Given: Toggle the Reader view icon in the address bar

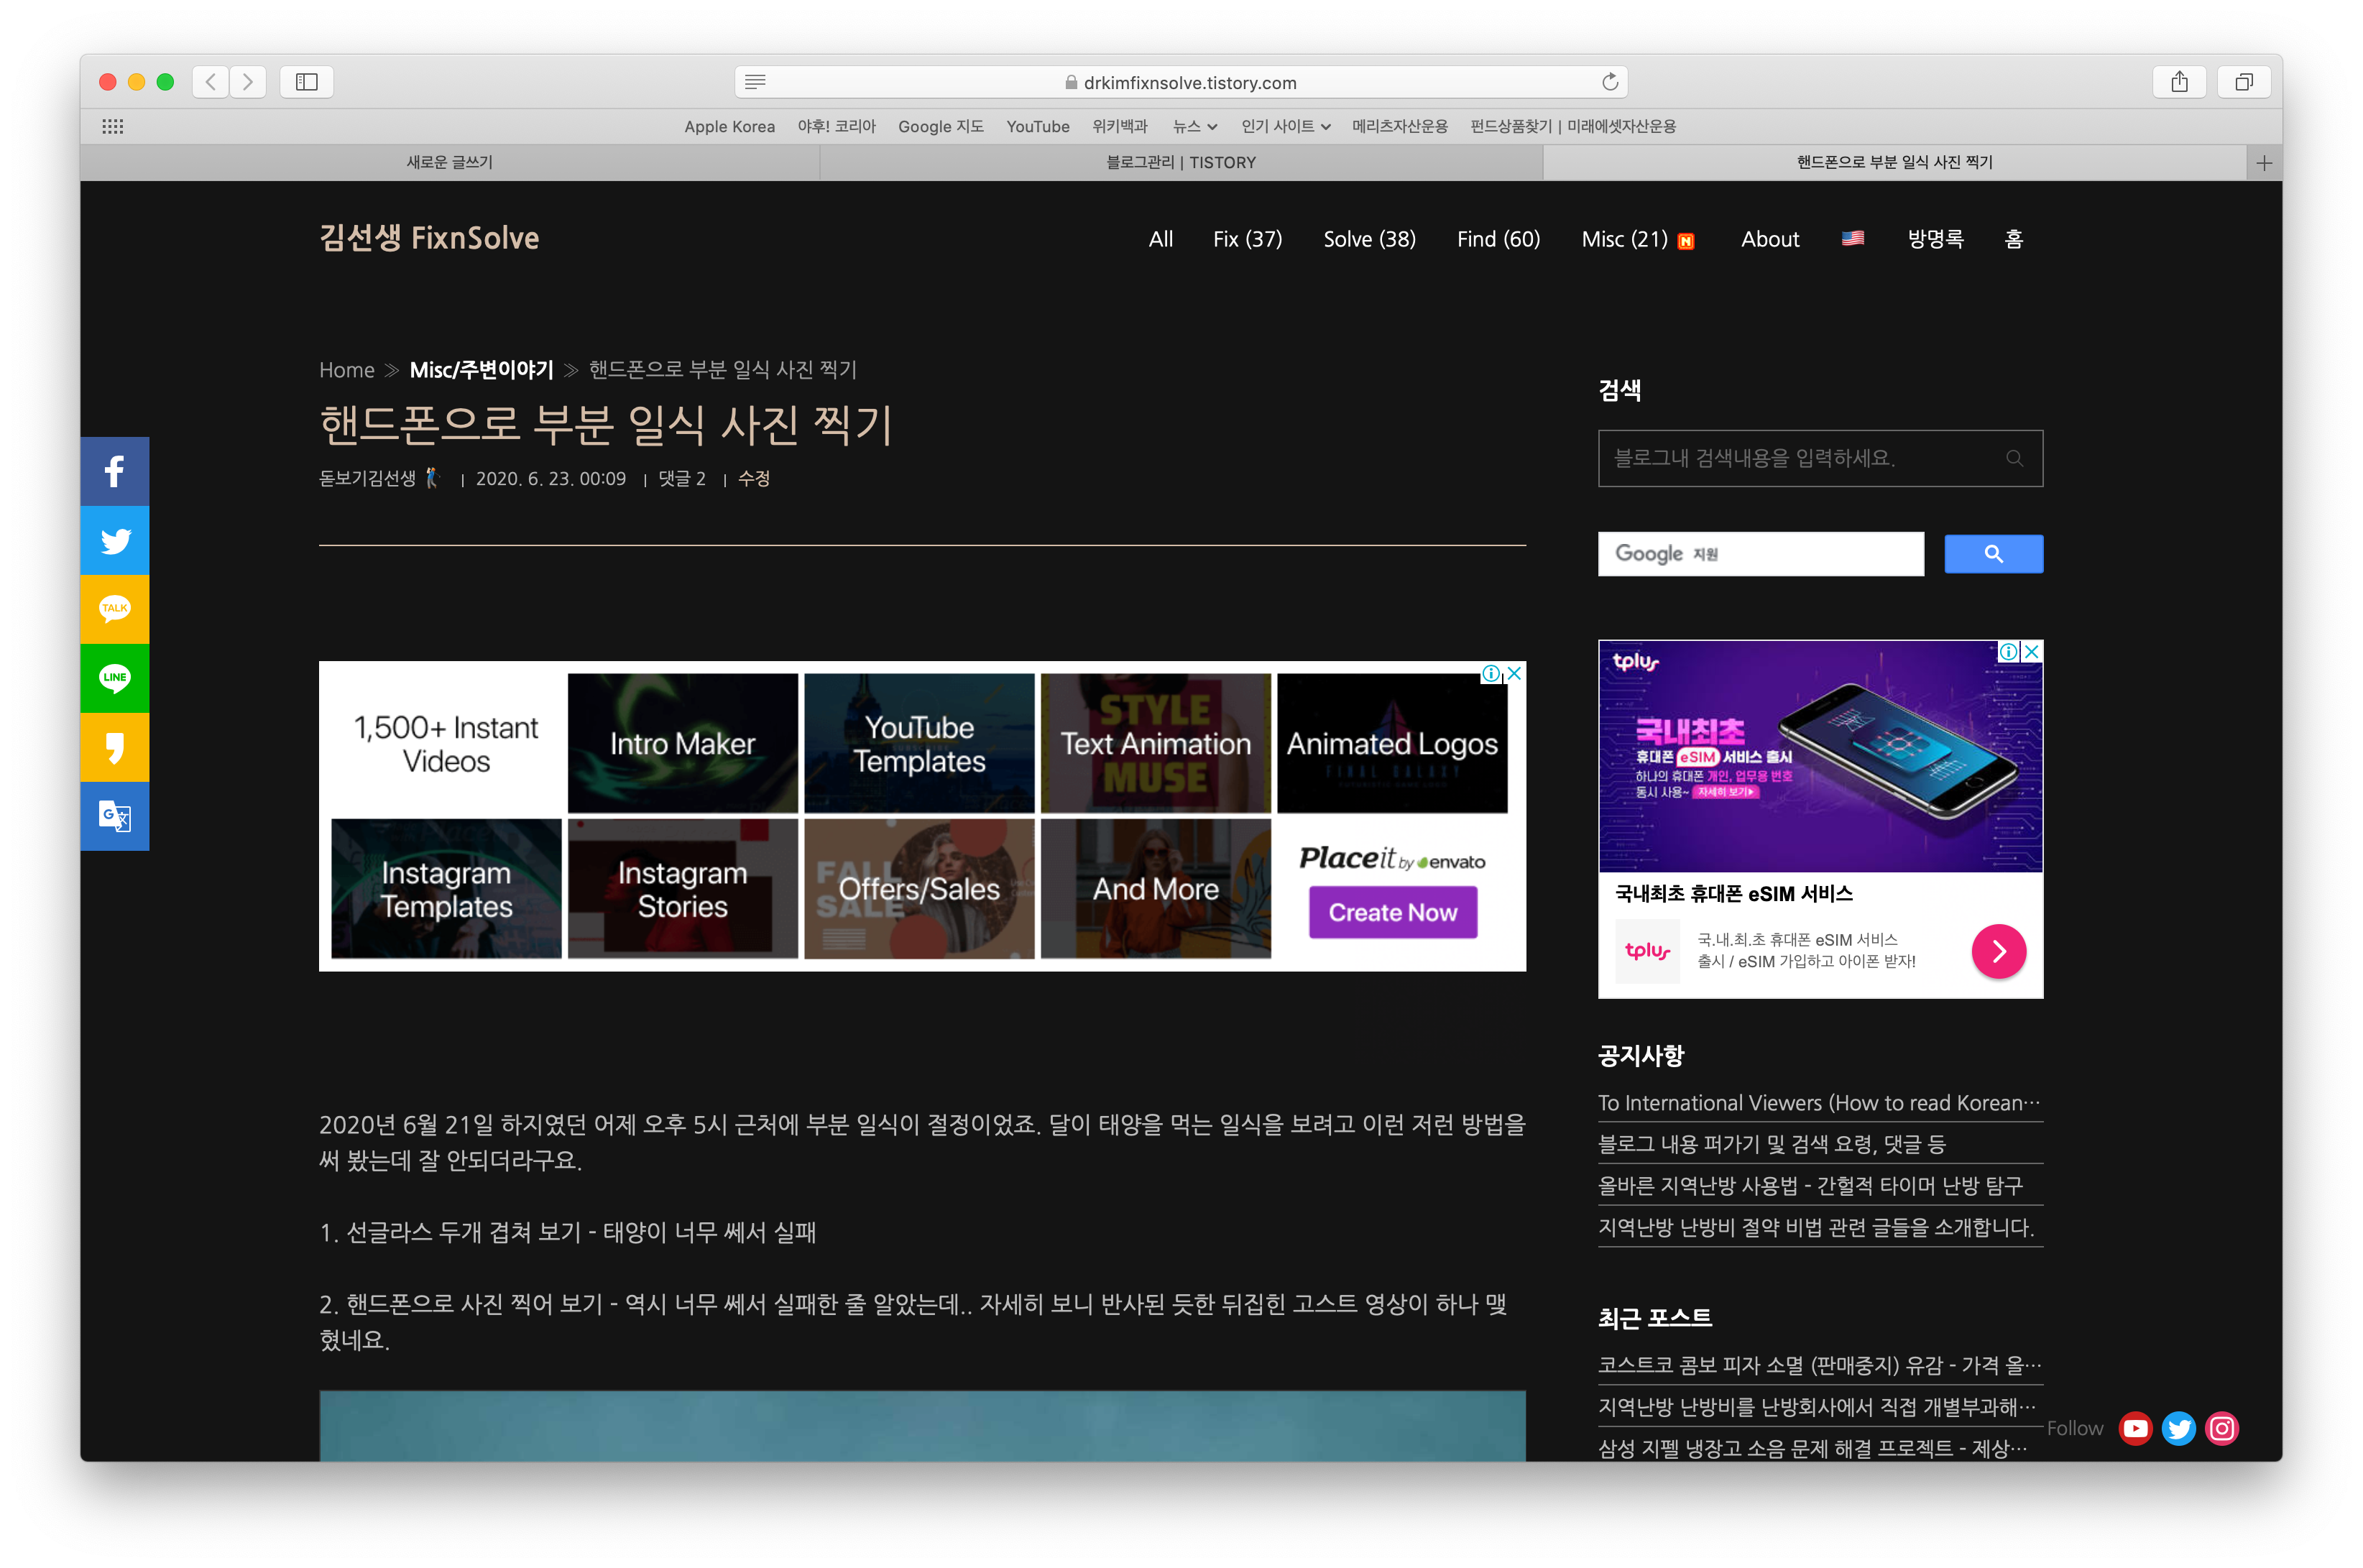Looking at the screenshot, I should tap(755, 82).
